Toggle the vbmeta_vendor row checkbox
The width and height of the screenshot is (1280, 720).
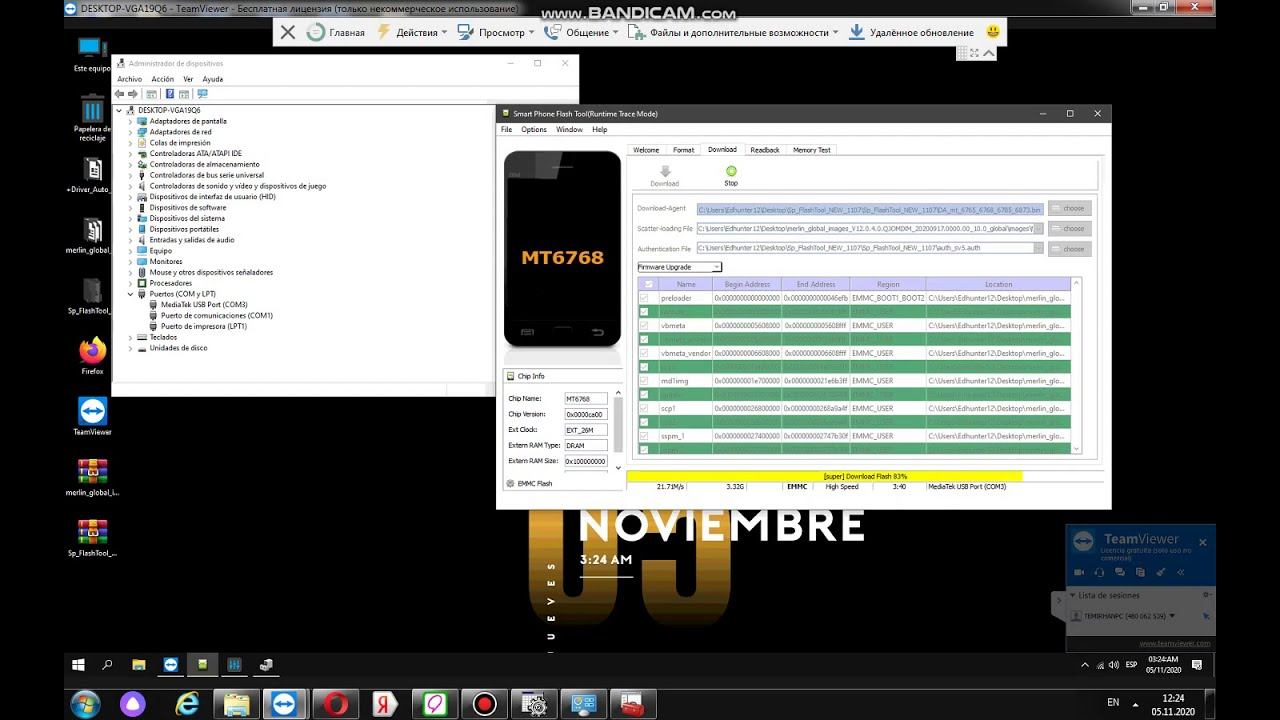[x=645, y=353]
